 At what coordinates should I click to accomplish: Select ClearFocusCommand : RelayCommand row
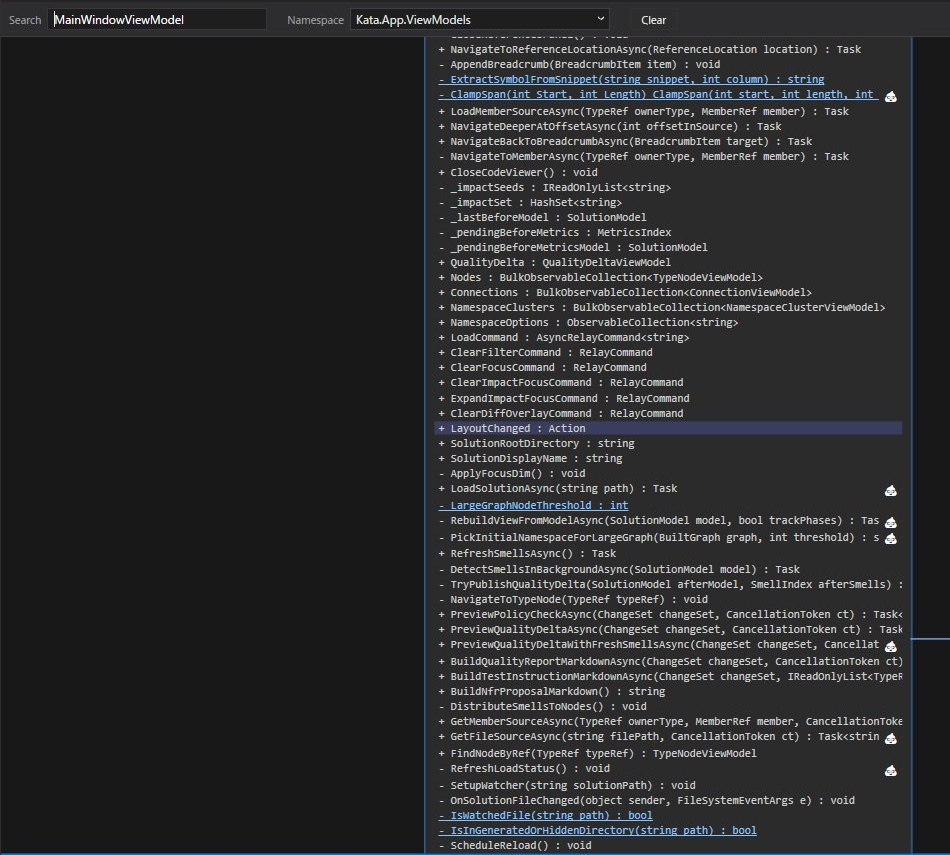[x=542, y=368]
